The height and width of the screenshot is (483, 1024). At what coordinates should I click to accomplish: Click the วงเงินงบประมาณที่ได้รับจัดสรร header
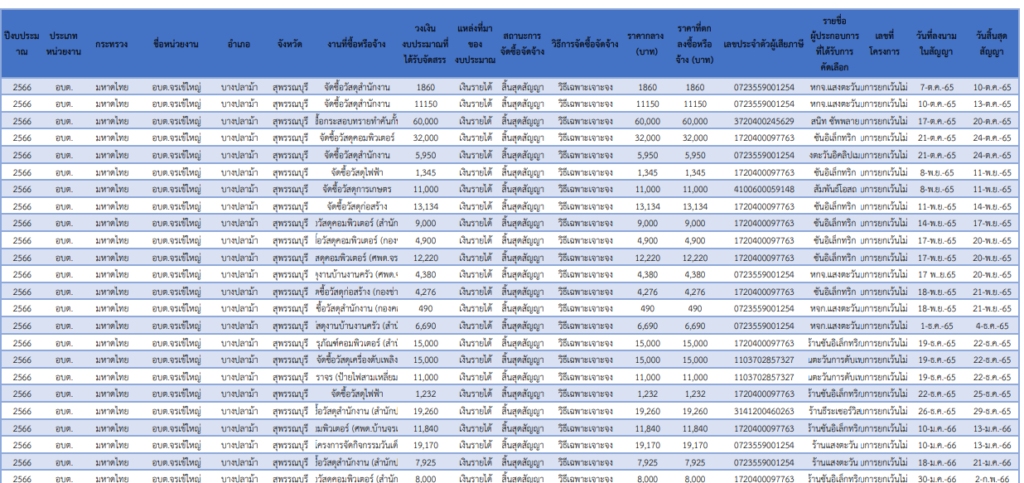[424, 44]
